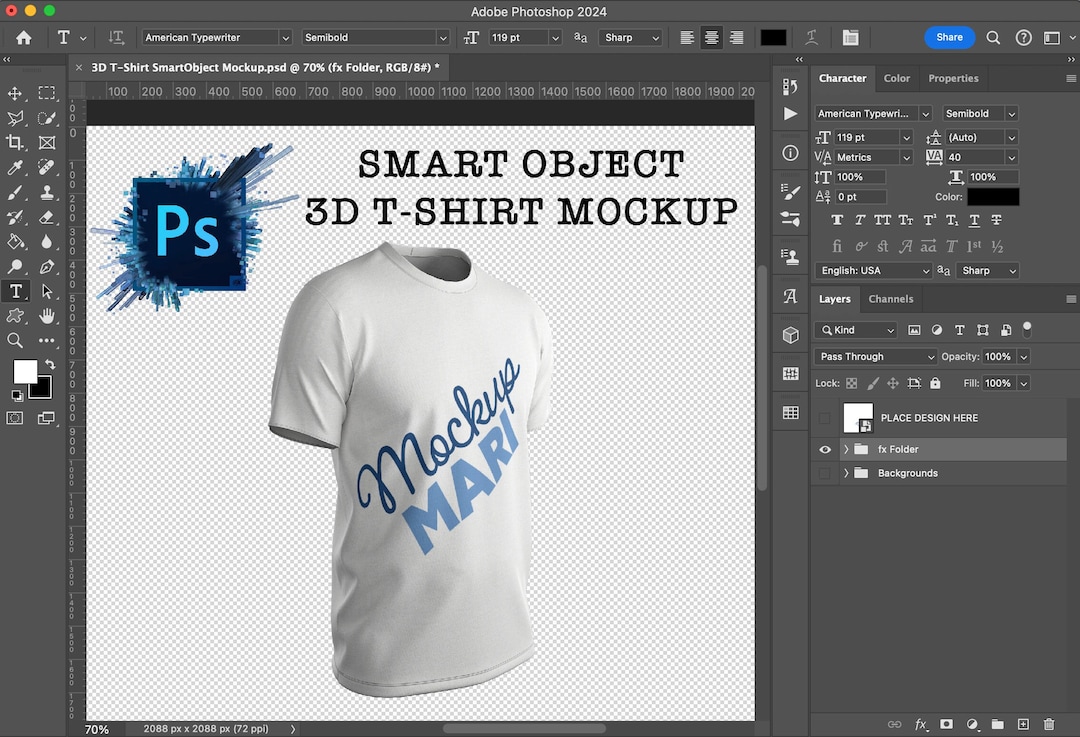The height and width of the screenshot is (737, 1080).
Task: Choose the Crop tool in the toolbar
Action: click(x=15, y=142)
